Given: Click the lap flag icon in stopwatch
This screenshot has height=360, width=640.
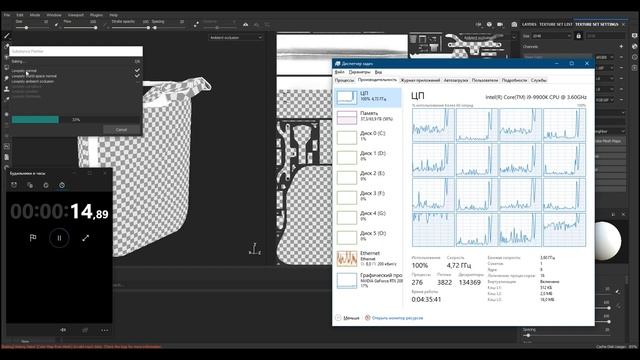Looking at the screenshot, I should 33,238.
